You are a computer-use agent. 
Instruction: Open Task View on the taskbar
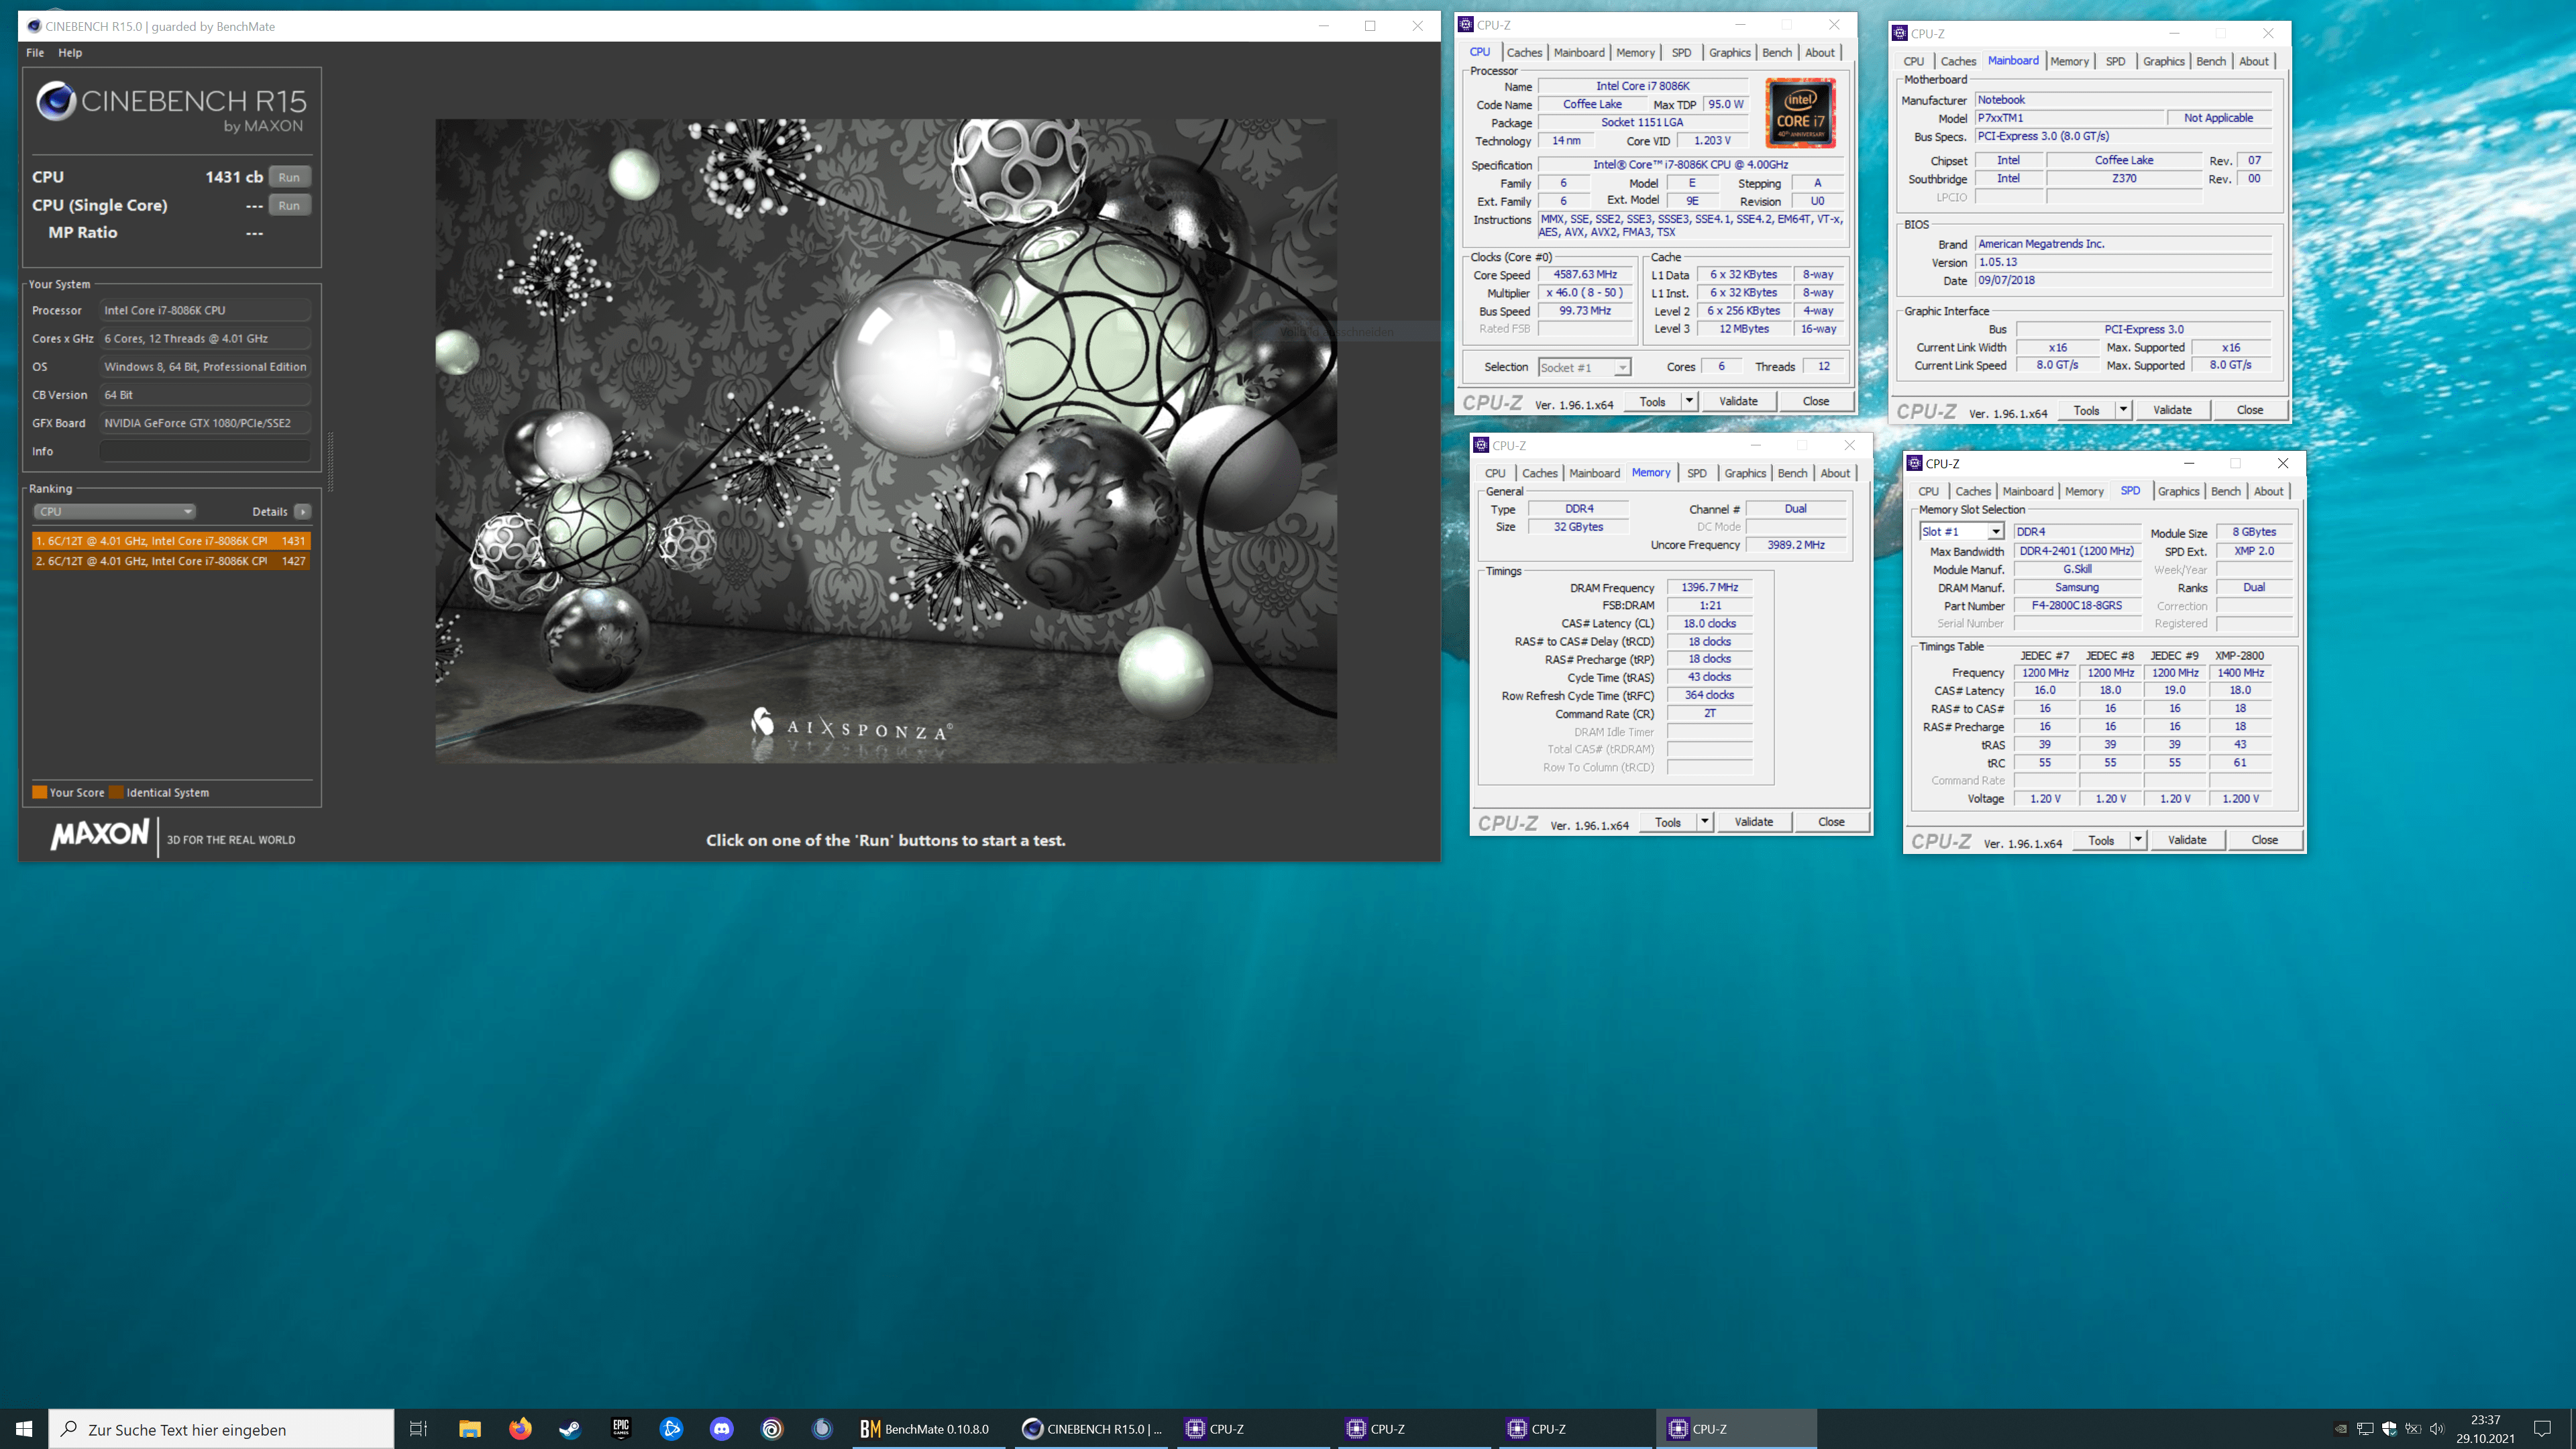coord(418,1429)
